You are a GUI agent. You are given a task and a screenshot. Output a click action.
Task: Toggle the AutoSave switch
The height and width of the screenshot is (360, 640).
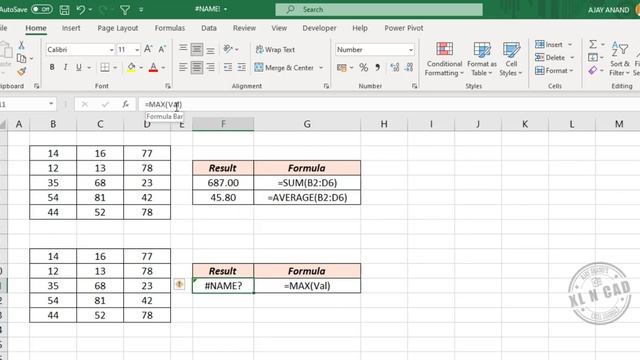pyautogui.click(x=42, y=9)
